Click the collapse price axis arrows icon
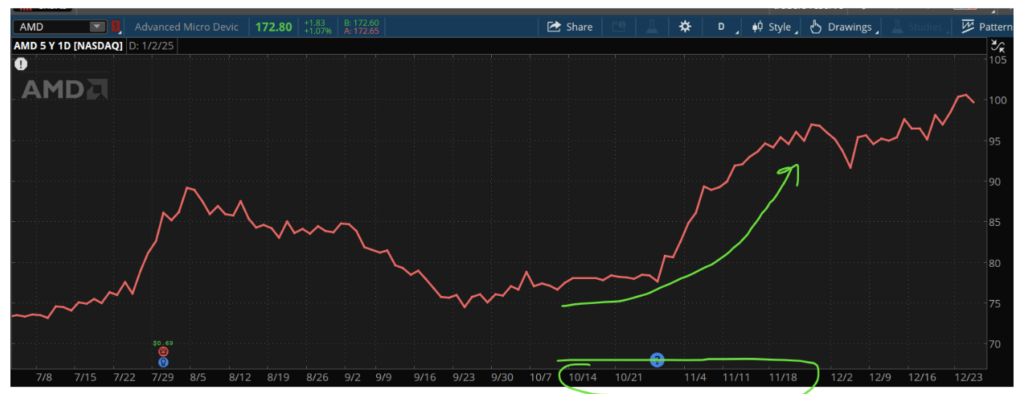Viewport: 1024px width, 394px height. tap(998, 46)
